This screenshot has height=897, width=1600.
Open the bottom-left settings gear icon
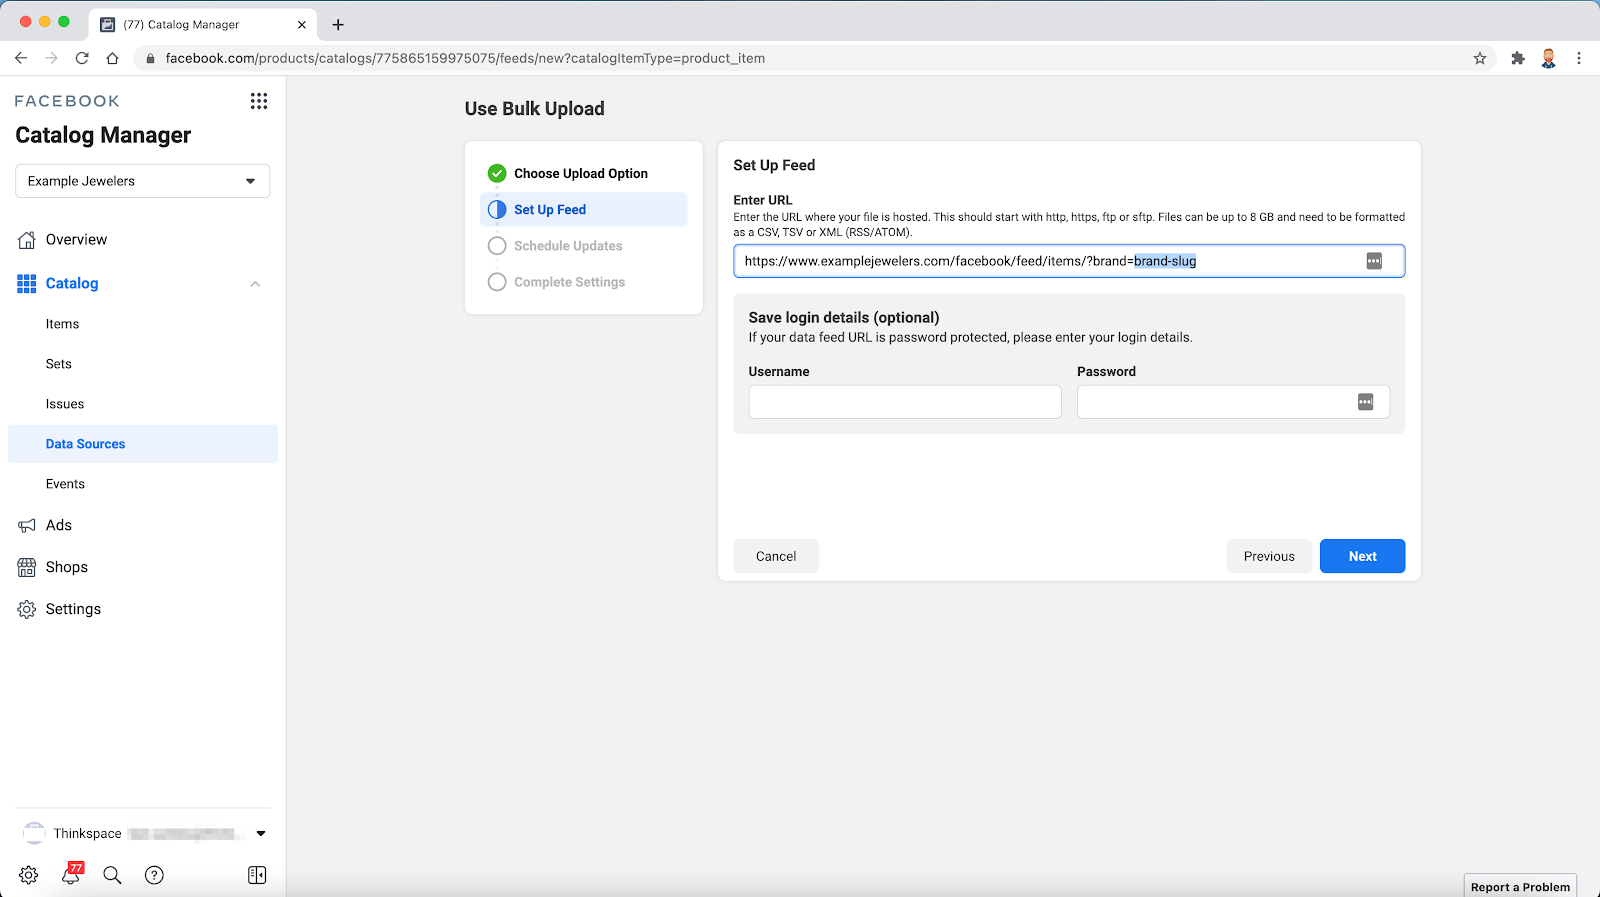pyautogui.click(x=28, y=875)
